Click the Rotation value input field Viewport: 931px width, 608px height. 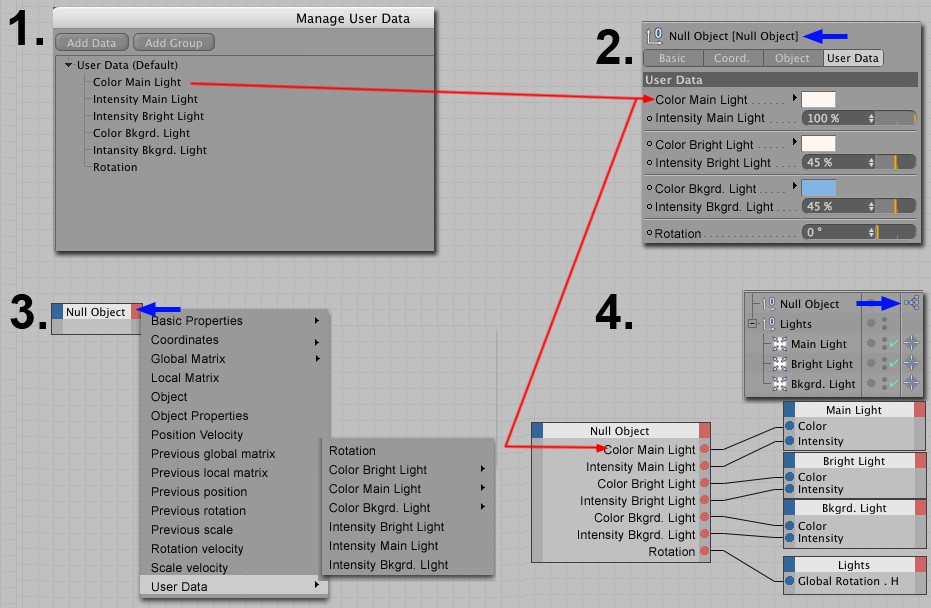point(836,233)
